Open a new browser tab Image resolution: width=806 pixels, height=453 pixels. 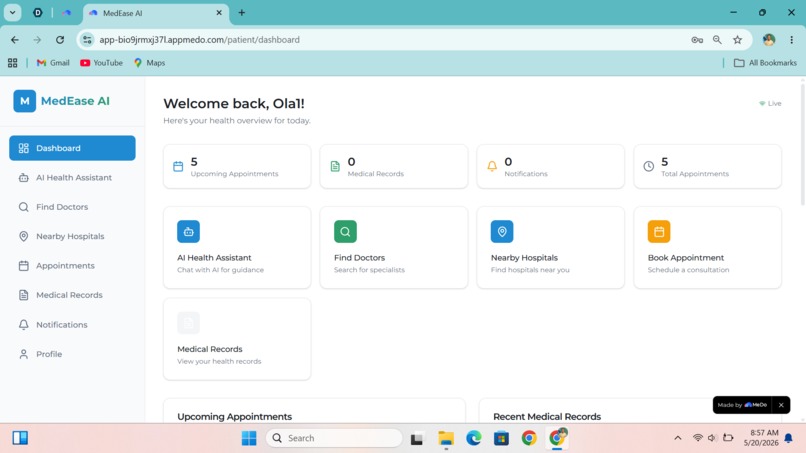pyautogui.click(x=242, y=13)
